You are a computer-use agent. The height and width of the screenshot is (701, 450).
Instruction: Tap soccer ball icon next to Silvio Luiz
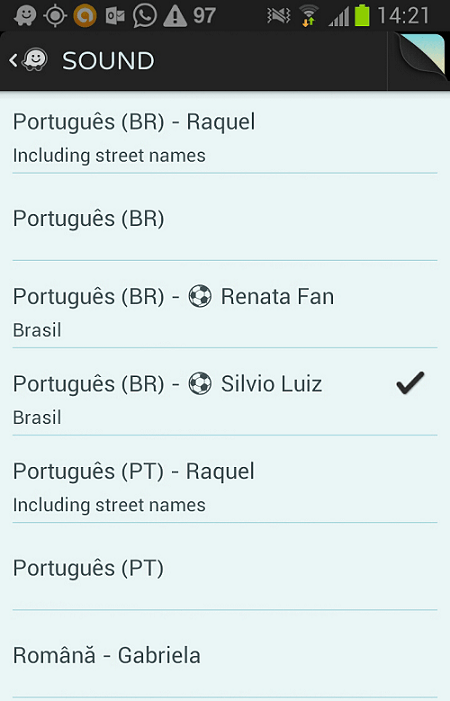click(x=200, y=384)
